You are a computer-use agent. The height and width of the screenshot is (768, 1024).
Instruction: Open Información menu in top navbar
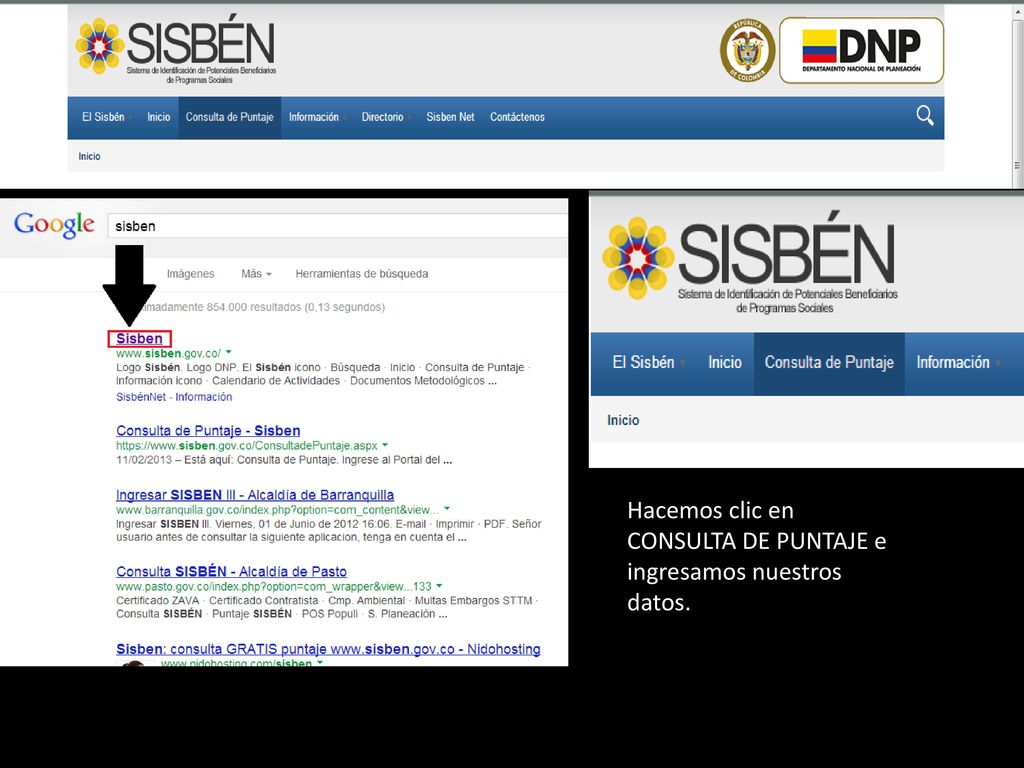click(x=314, y=117)
